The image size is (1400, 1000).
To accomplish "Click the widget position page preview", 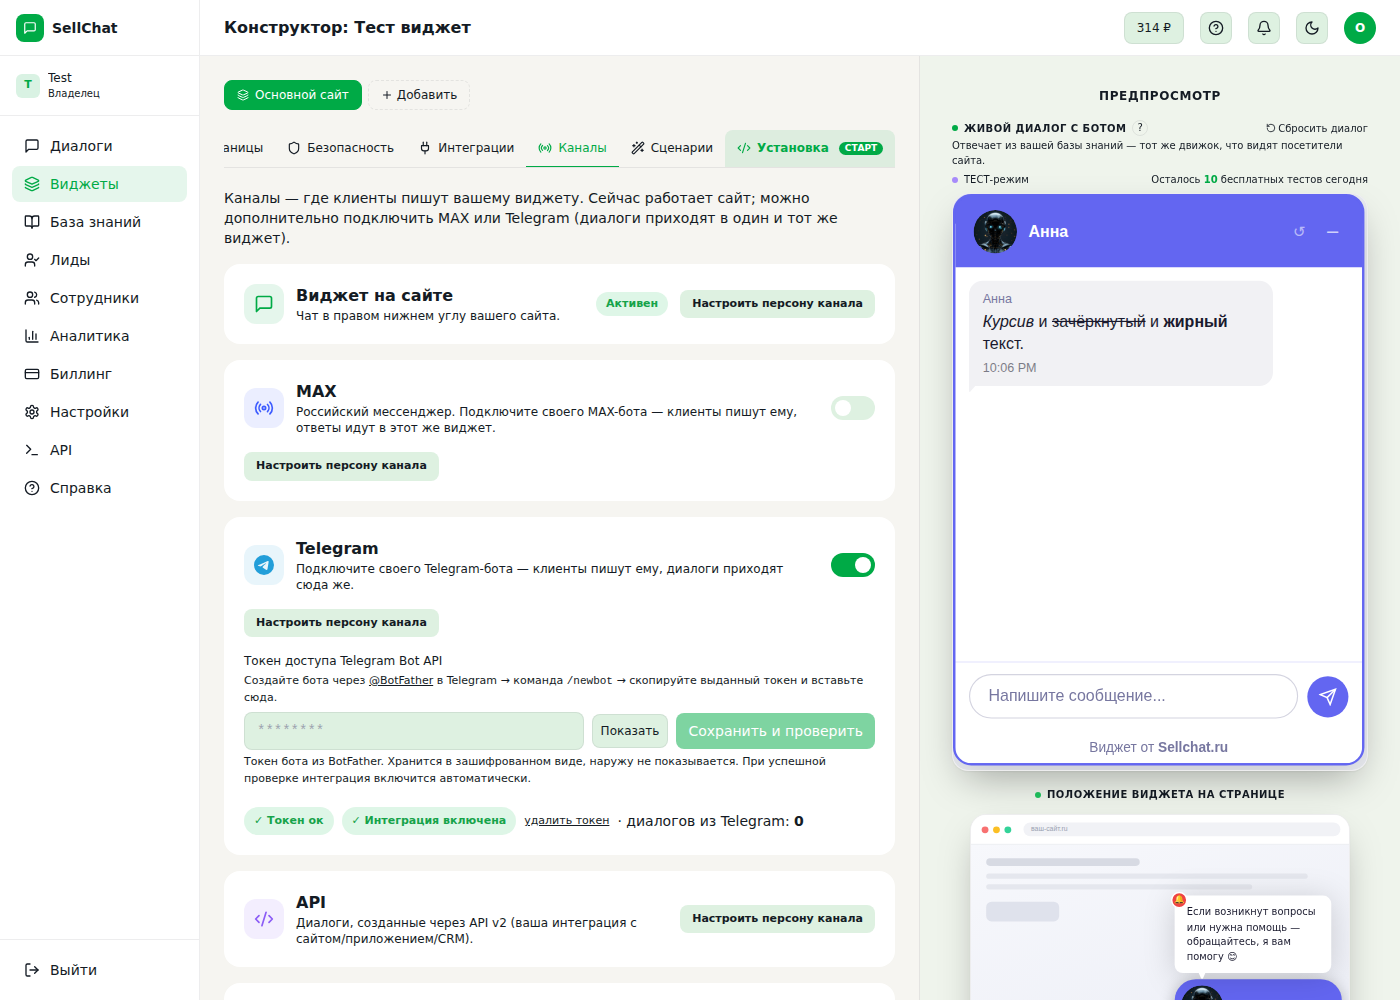I will coord(1160,908).
